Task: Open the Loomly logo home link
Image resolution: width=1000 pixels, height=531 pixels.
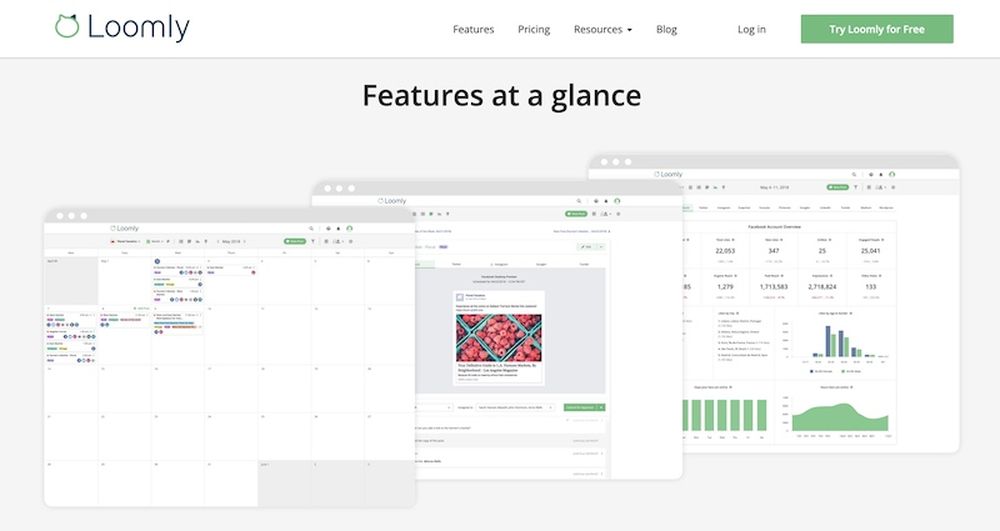Action: click(122, 27)
